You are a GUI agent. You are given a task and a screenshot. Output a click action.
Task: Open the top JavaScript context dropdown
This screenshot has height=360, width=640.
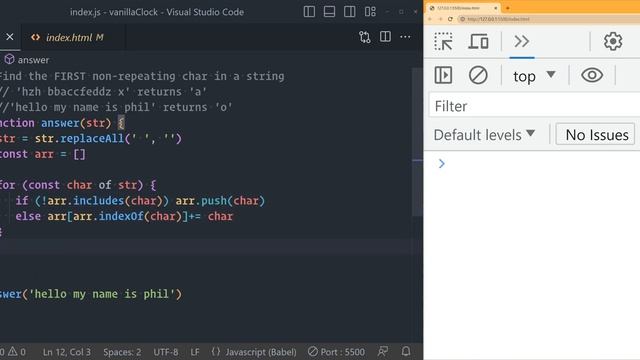tap(534, 76)
